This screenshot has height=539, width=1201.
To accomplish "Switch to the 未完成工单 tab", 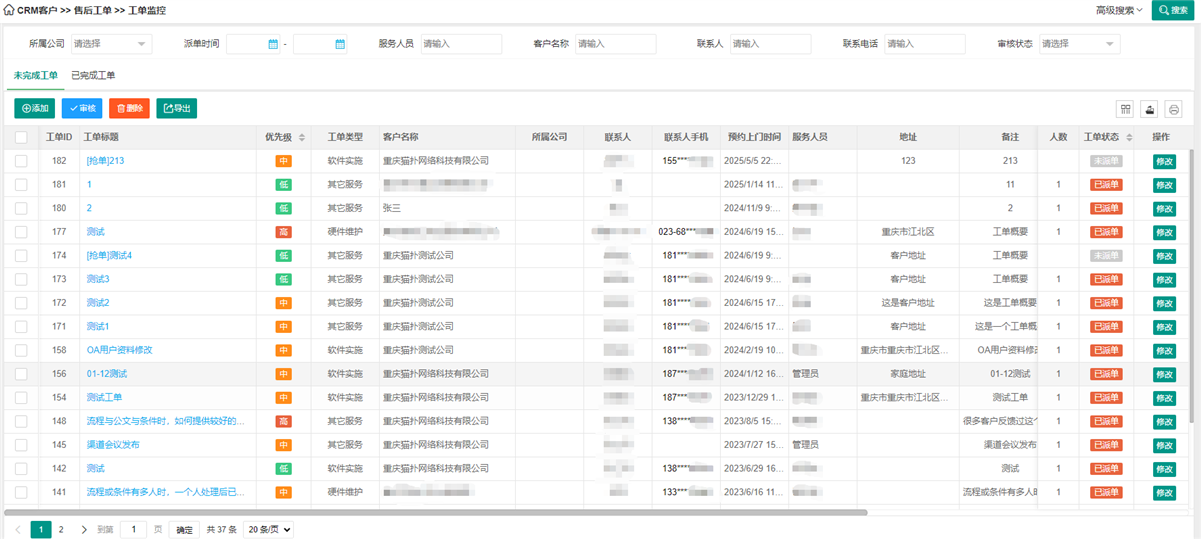I will tap(36, 76).
